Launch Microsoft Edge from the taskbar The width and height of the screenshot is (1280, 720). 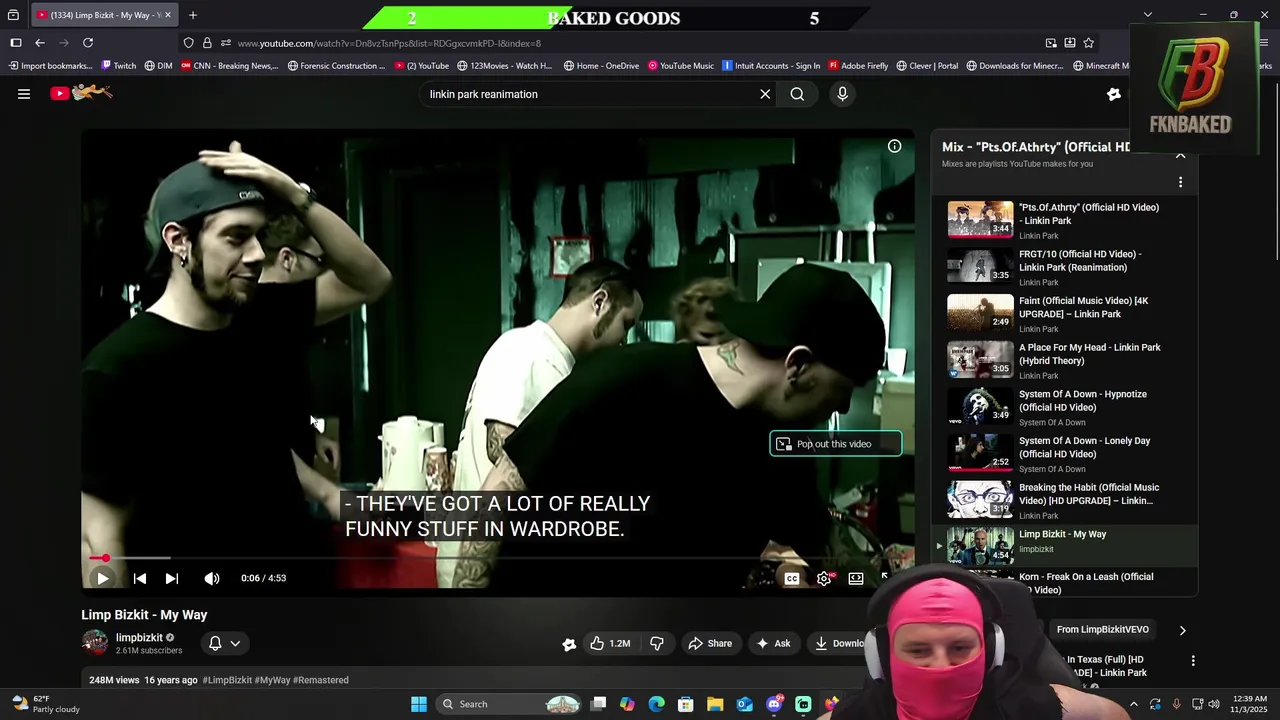coord(656,704)
